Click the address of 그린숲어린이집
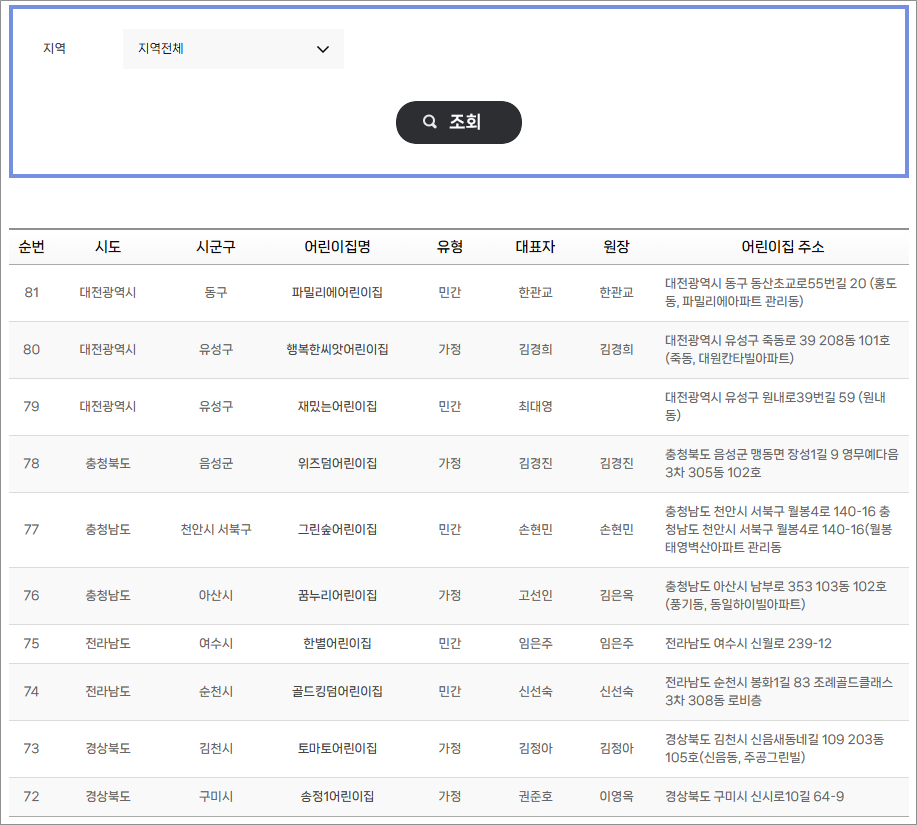This screenshot has width=917, height=825. 781,528
